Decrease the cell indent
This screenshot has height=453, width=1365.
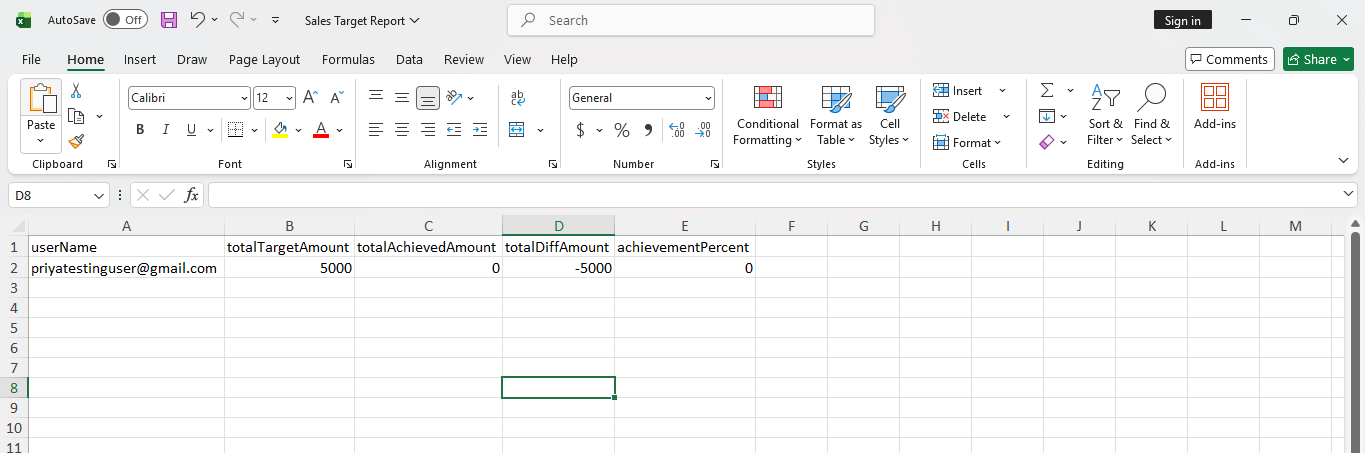click(454, 130)
